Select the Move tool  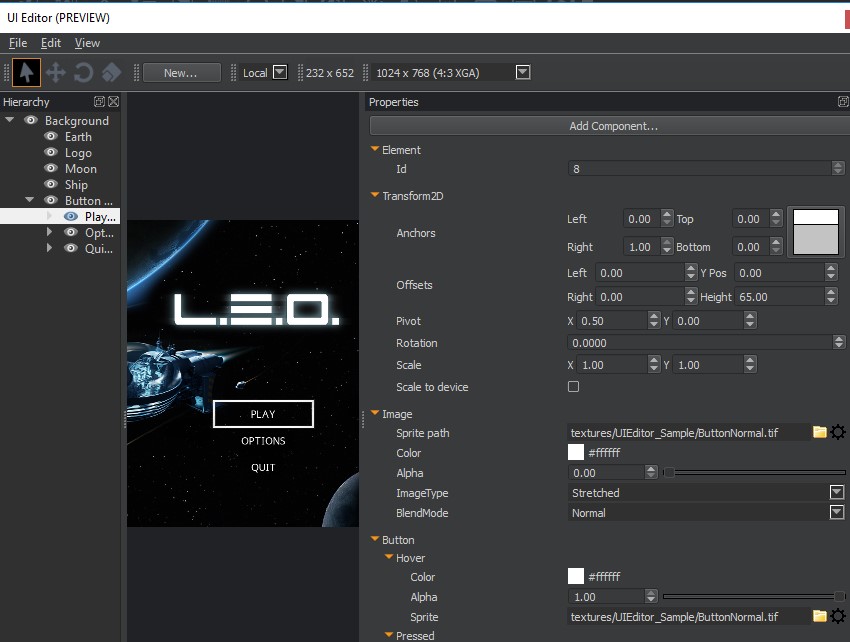[56, 71]
